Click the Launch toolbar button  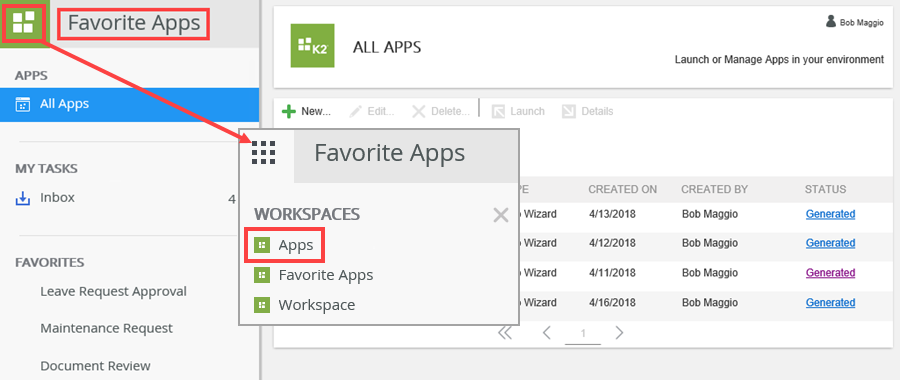click(518, 111)
